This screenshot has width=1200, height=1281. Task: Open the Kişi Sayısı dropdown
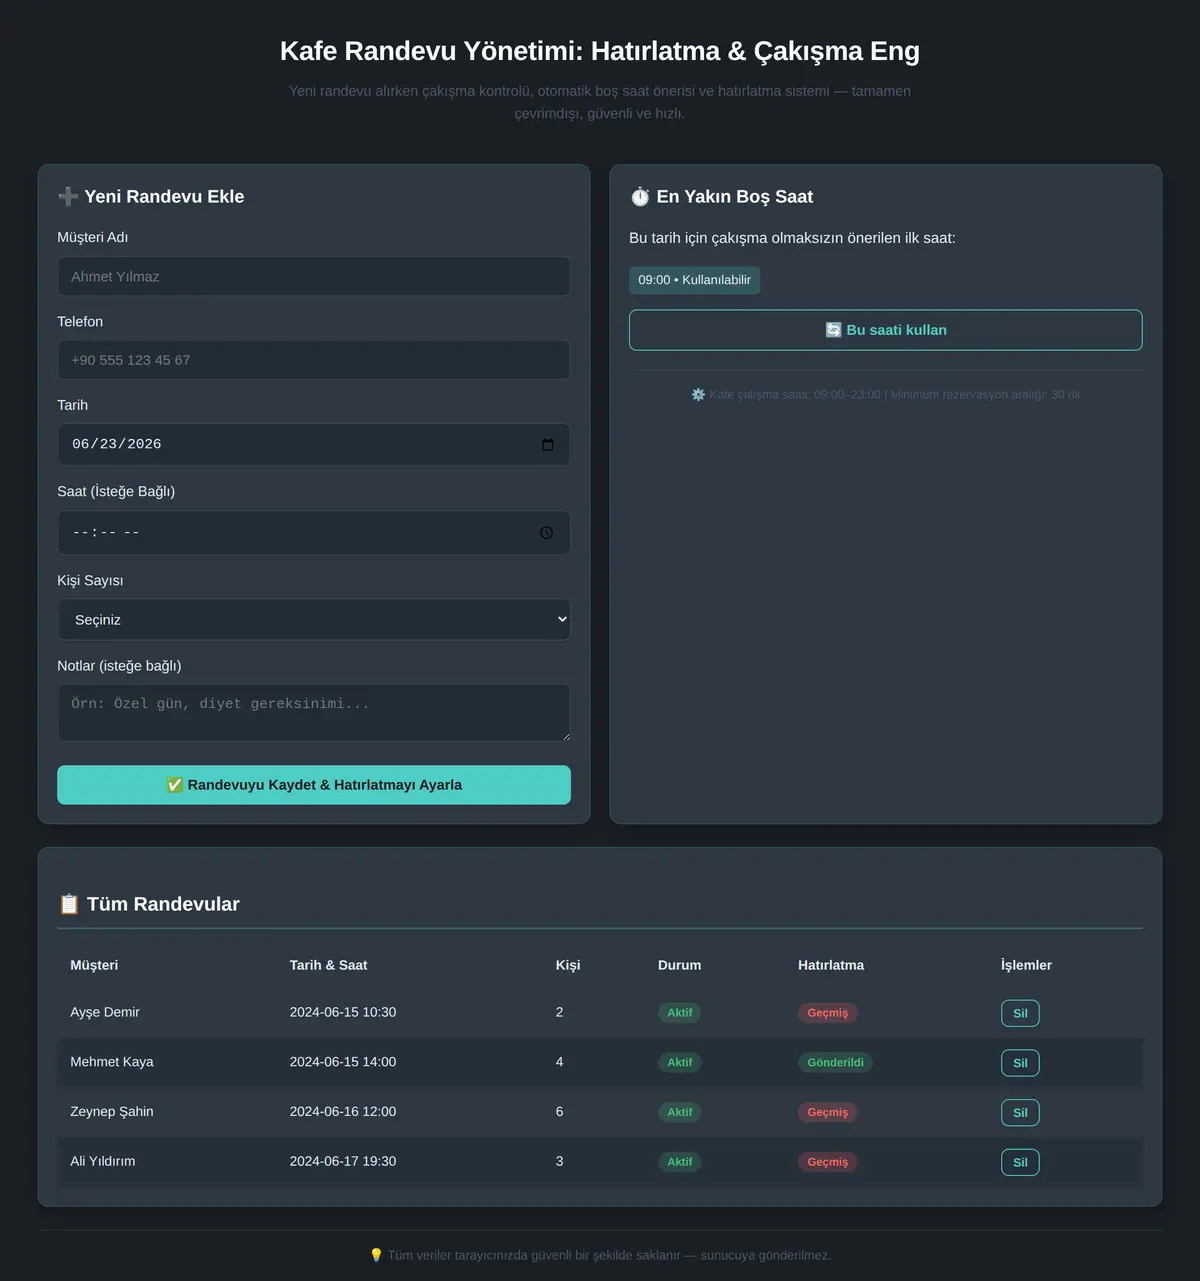314,620
